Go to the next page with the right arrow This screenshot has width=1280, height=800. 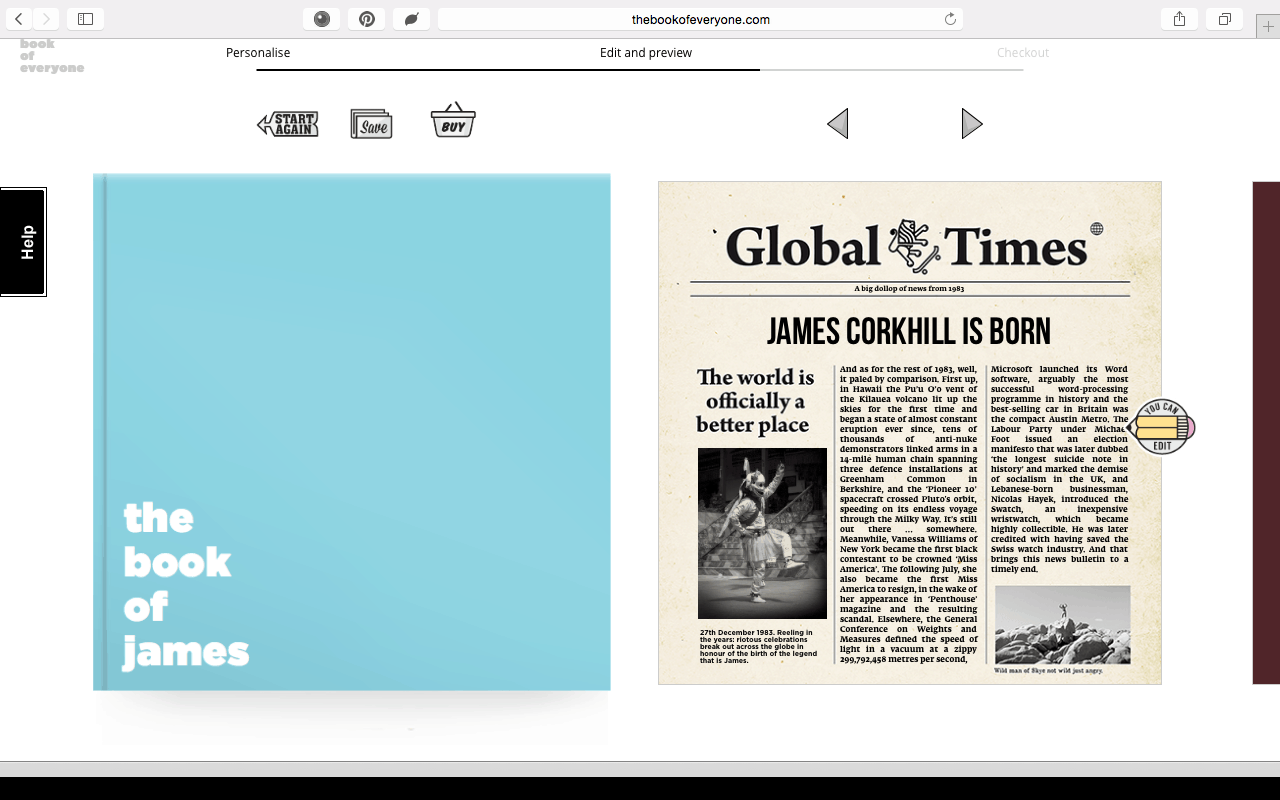972,124
